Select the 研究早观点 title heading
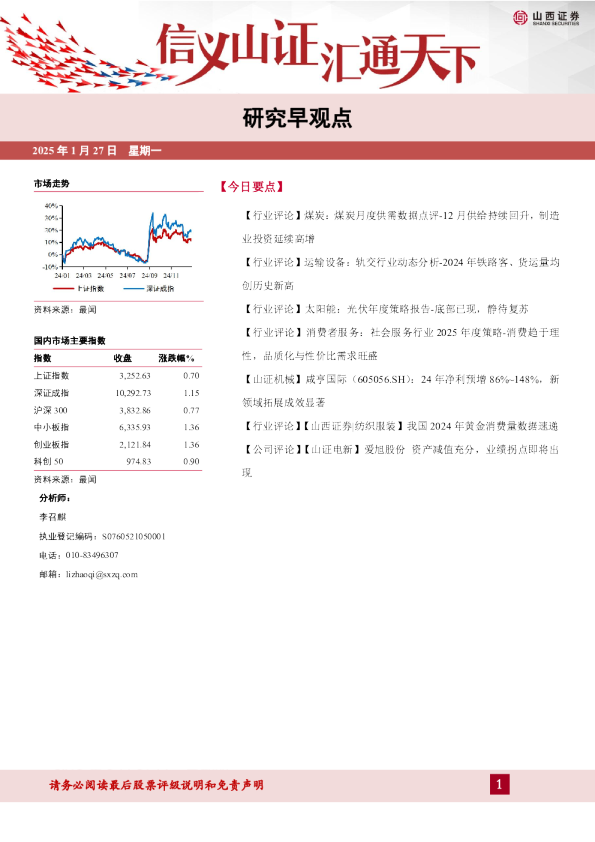This screenshot has width=595, height=842. pos(297,118)
